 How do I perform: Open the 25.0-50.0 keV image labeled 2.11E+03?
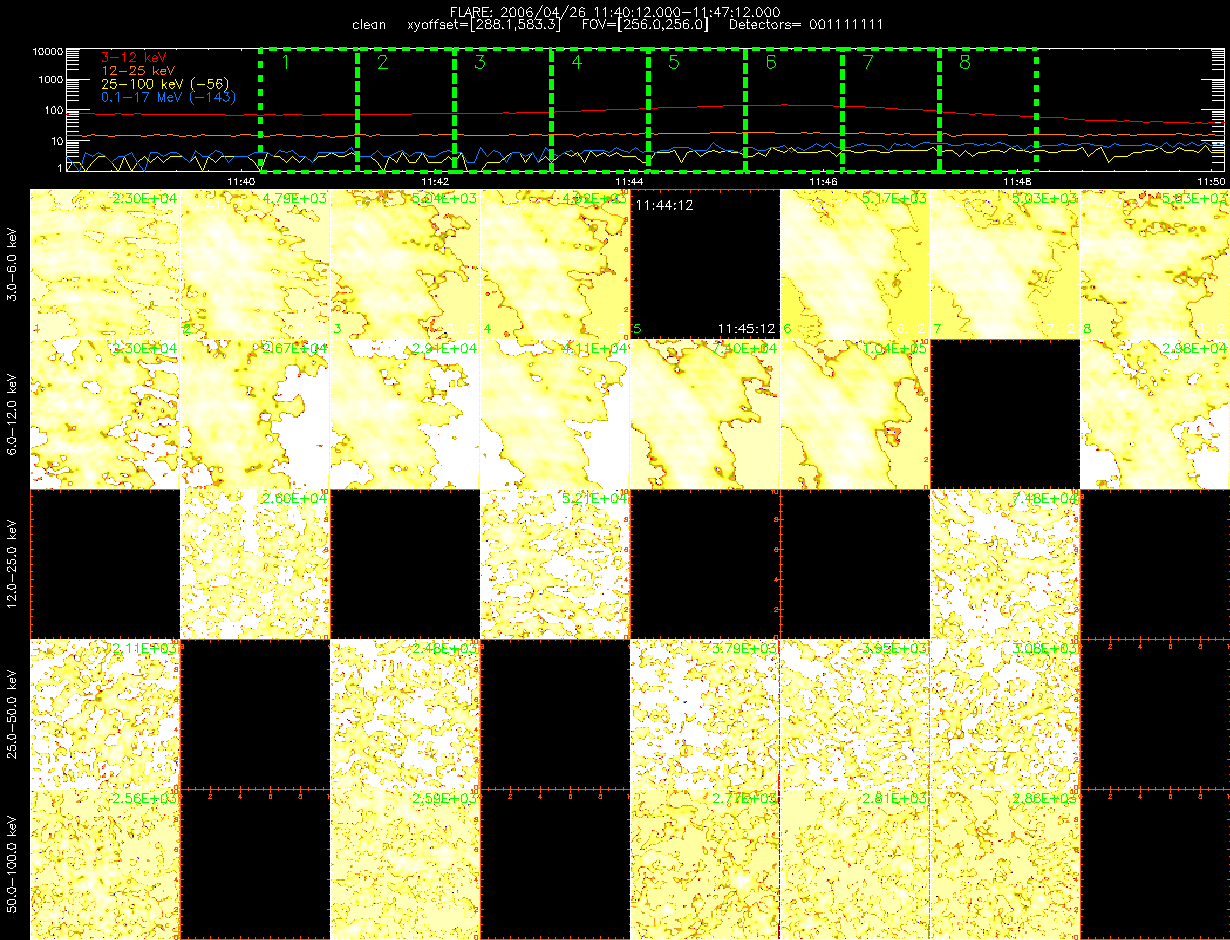click(x=105, y=714)
